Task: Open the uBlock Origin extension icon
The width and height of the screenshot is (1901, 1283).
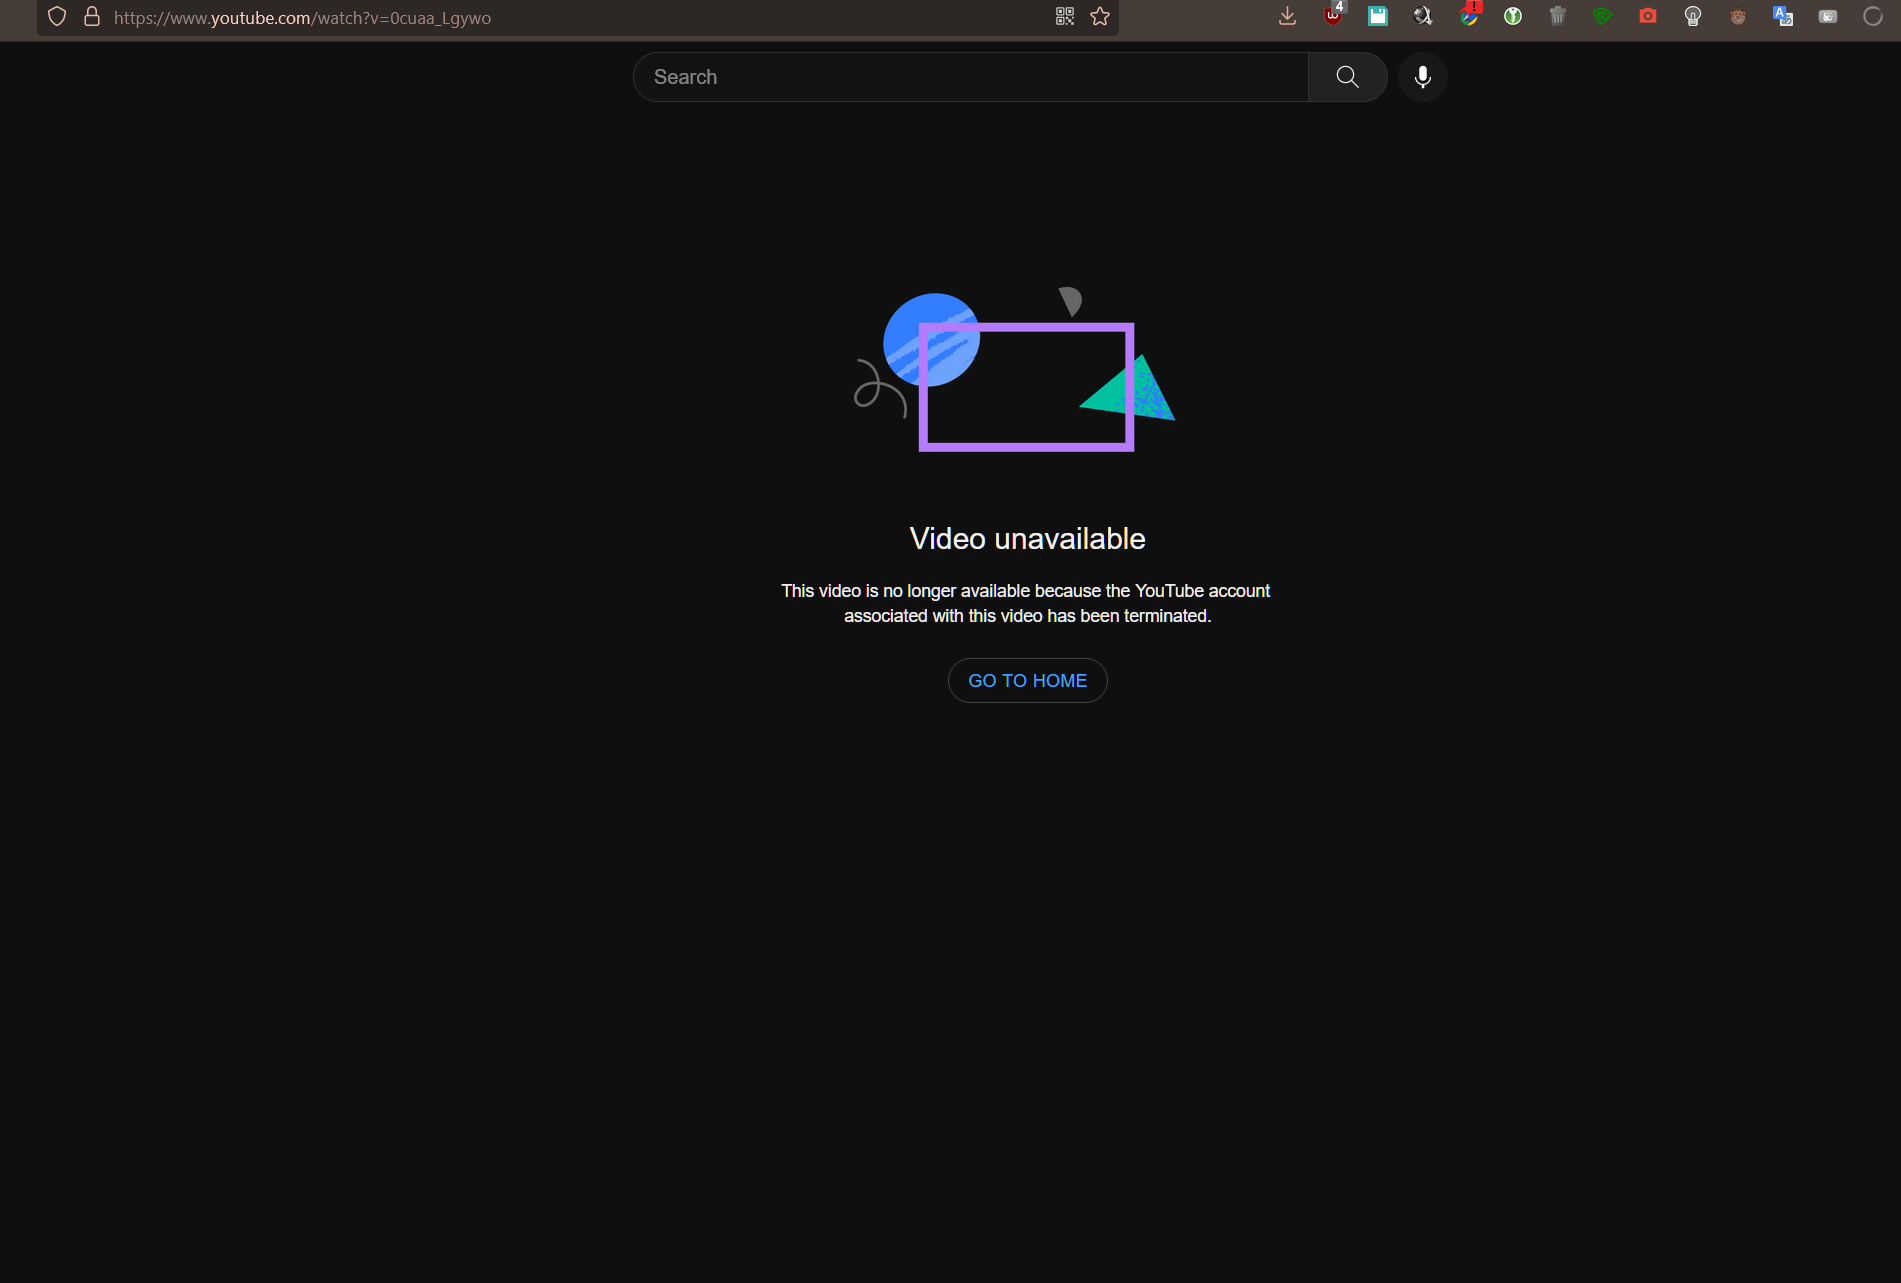Action: [x=1334, y=14]
